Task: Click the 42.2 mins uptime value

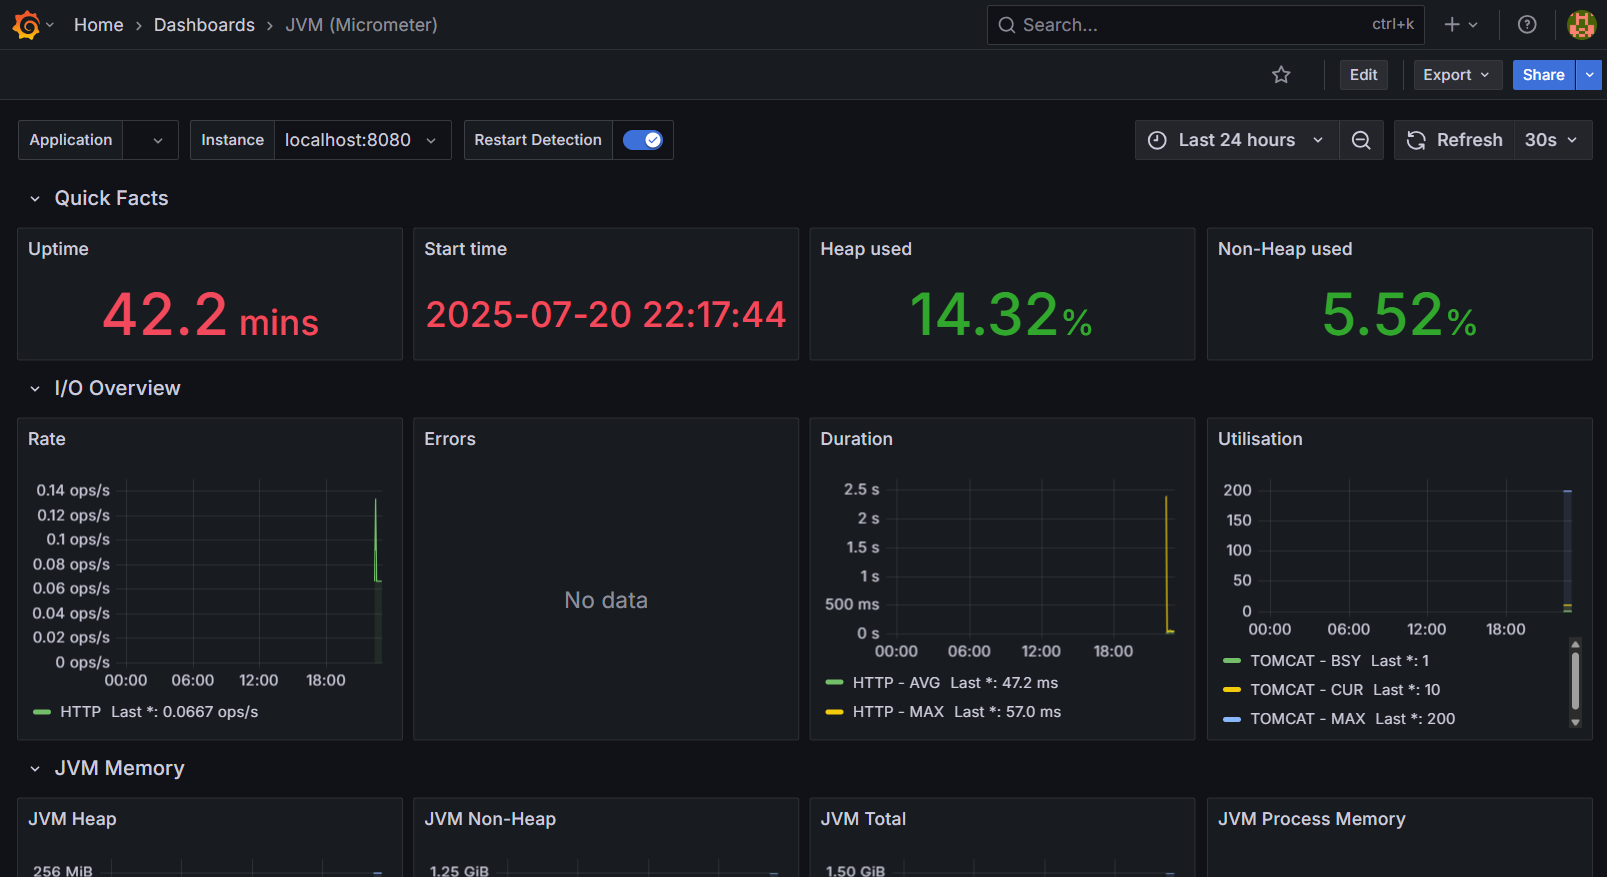Action: tap(210, 315)
